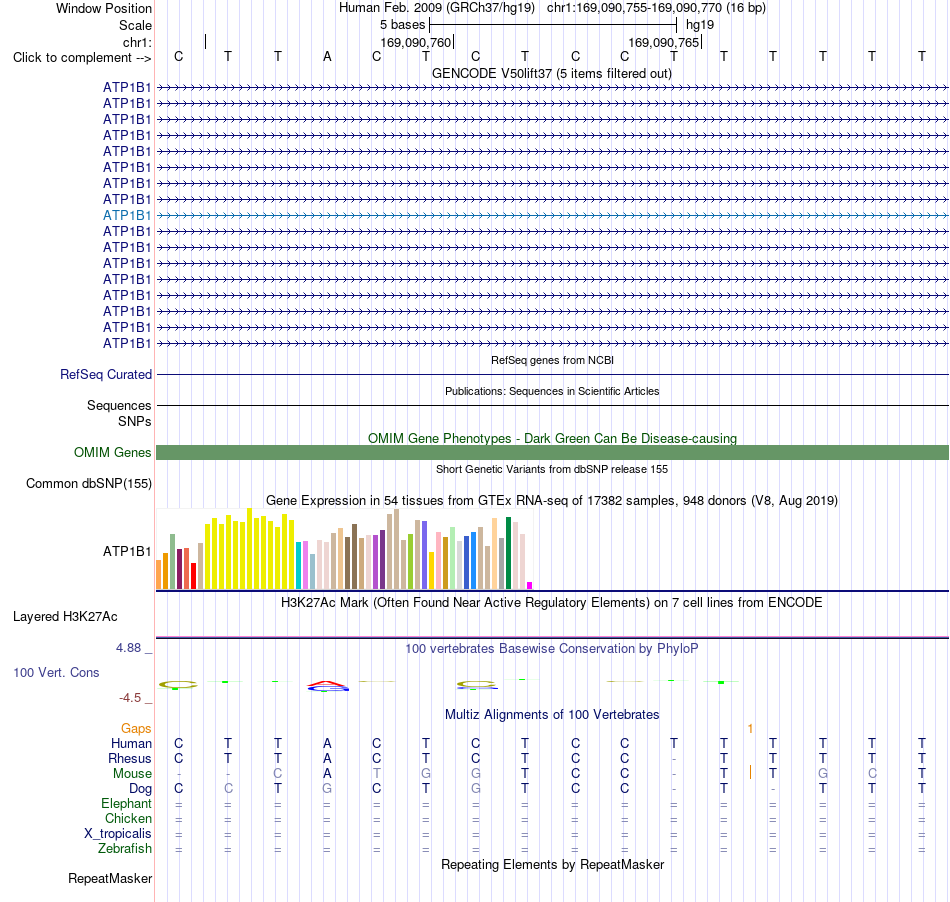Open the 'RefSeq genes from NCBI' track title

click(x=553, y=360)
